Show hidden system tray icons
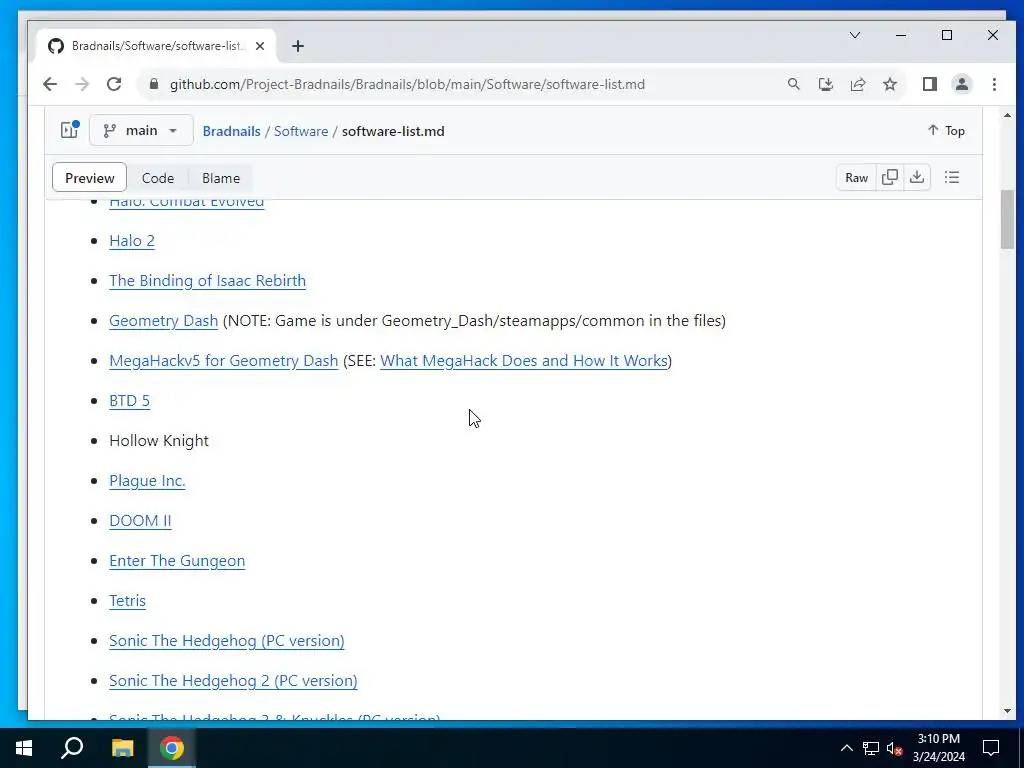Screen dimensions: 1024x768 [x=846, y=748]
